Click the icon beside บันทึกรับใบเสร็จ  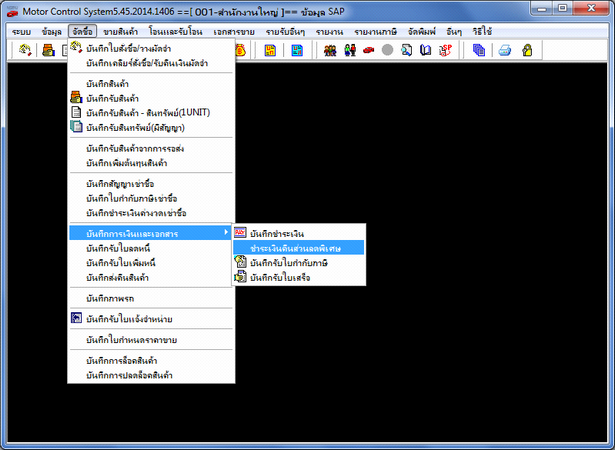(240, 277)
